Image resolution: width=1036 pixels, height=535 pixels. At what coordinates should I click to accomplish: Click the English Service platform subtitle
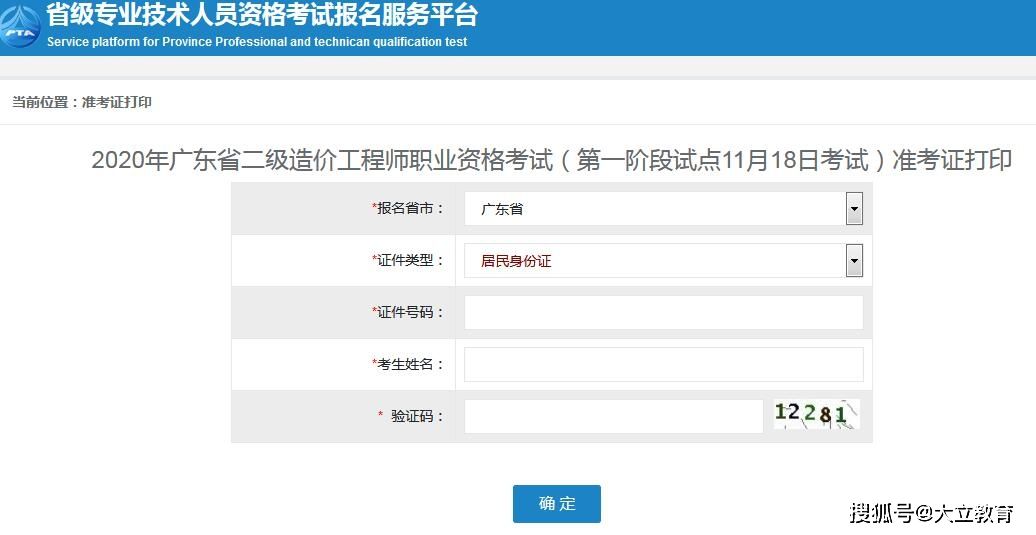coord(257,42)
